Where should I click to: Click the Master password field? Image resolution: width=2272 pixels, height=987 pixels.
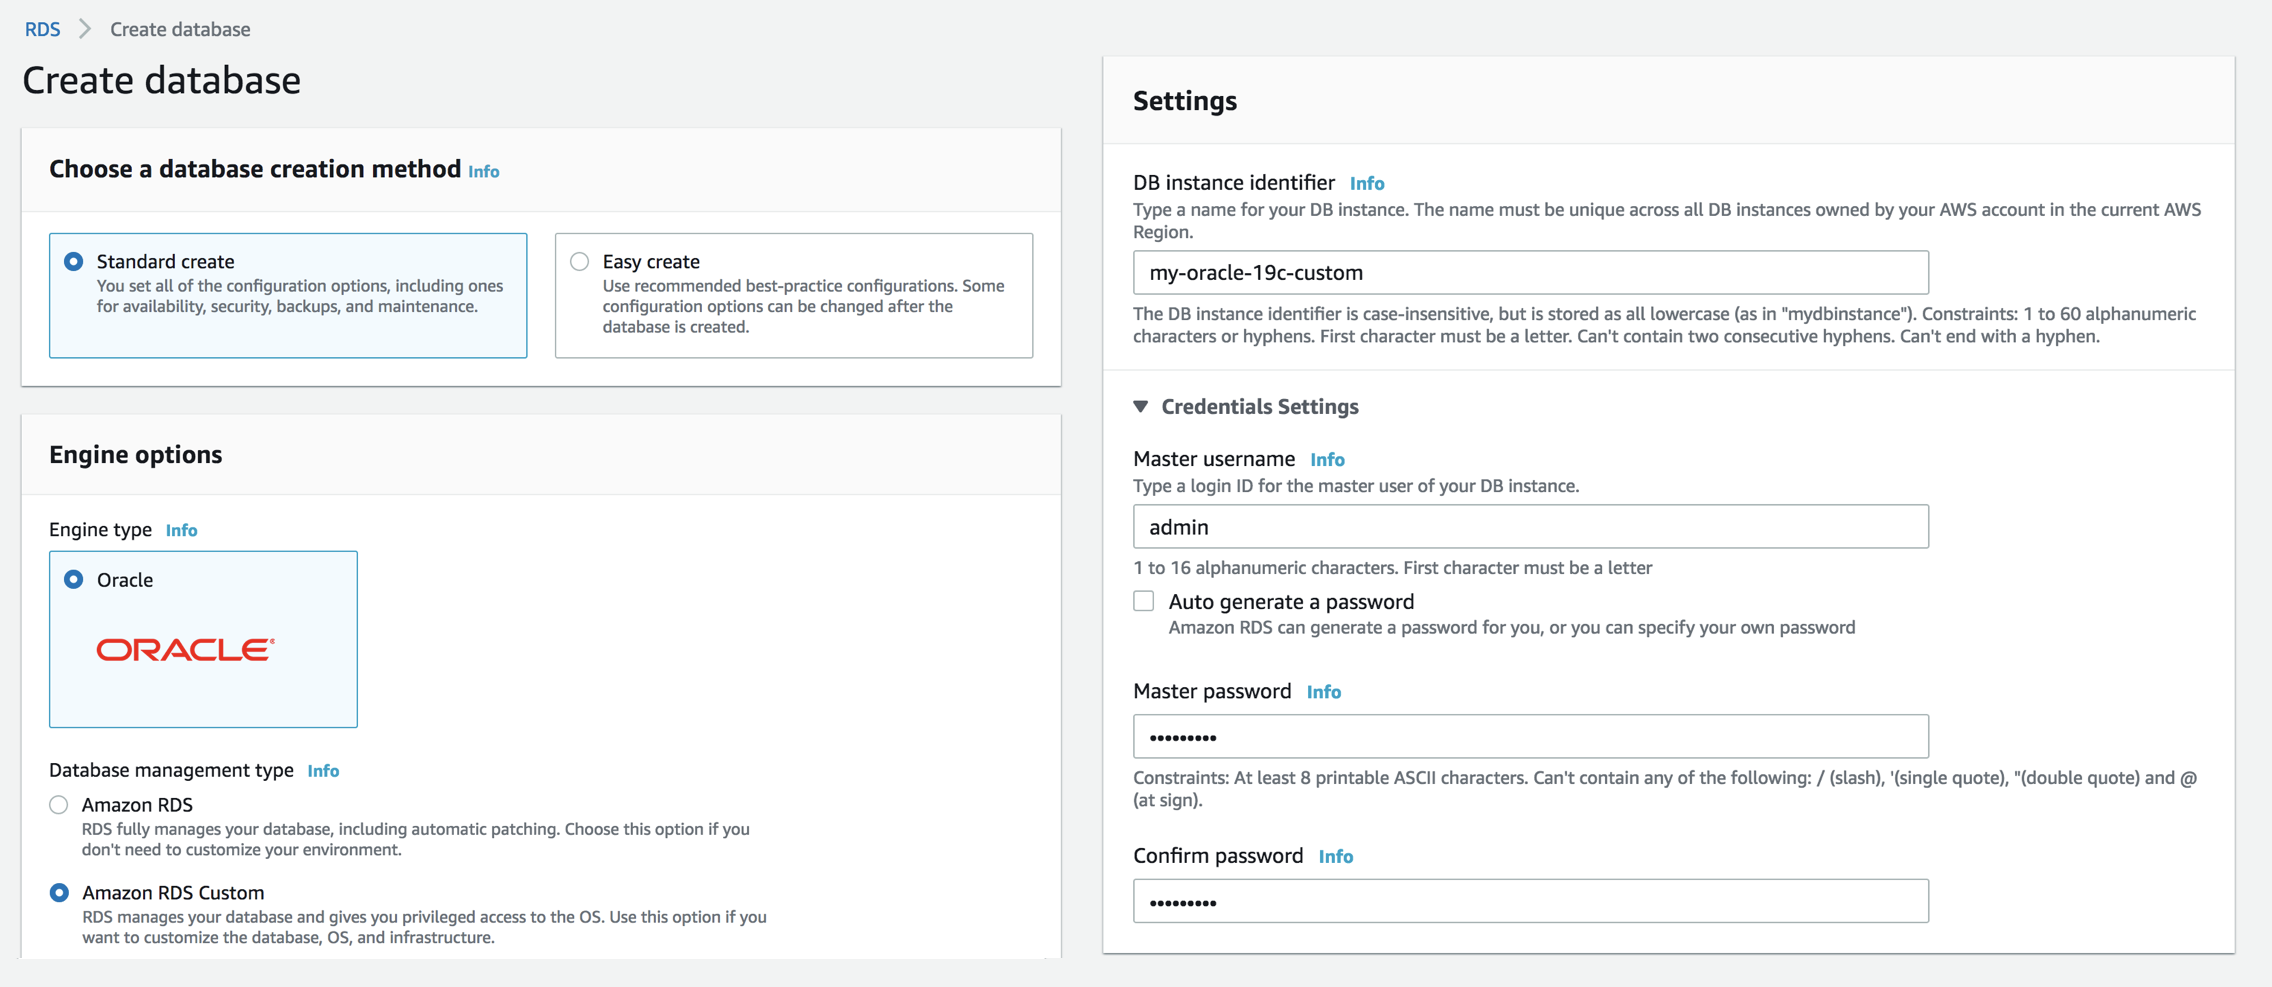[1530, 737]
